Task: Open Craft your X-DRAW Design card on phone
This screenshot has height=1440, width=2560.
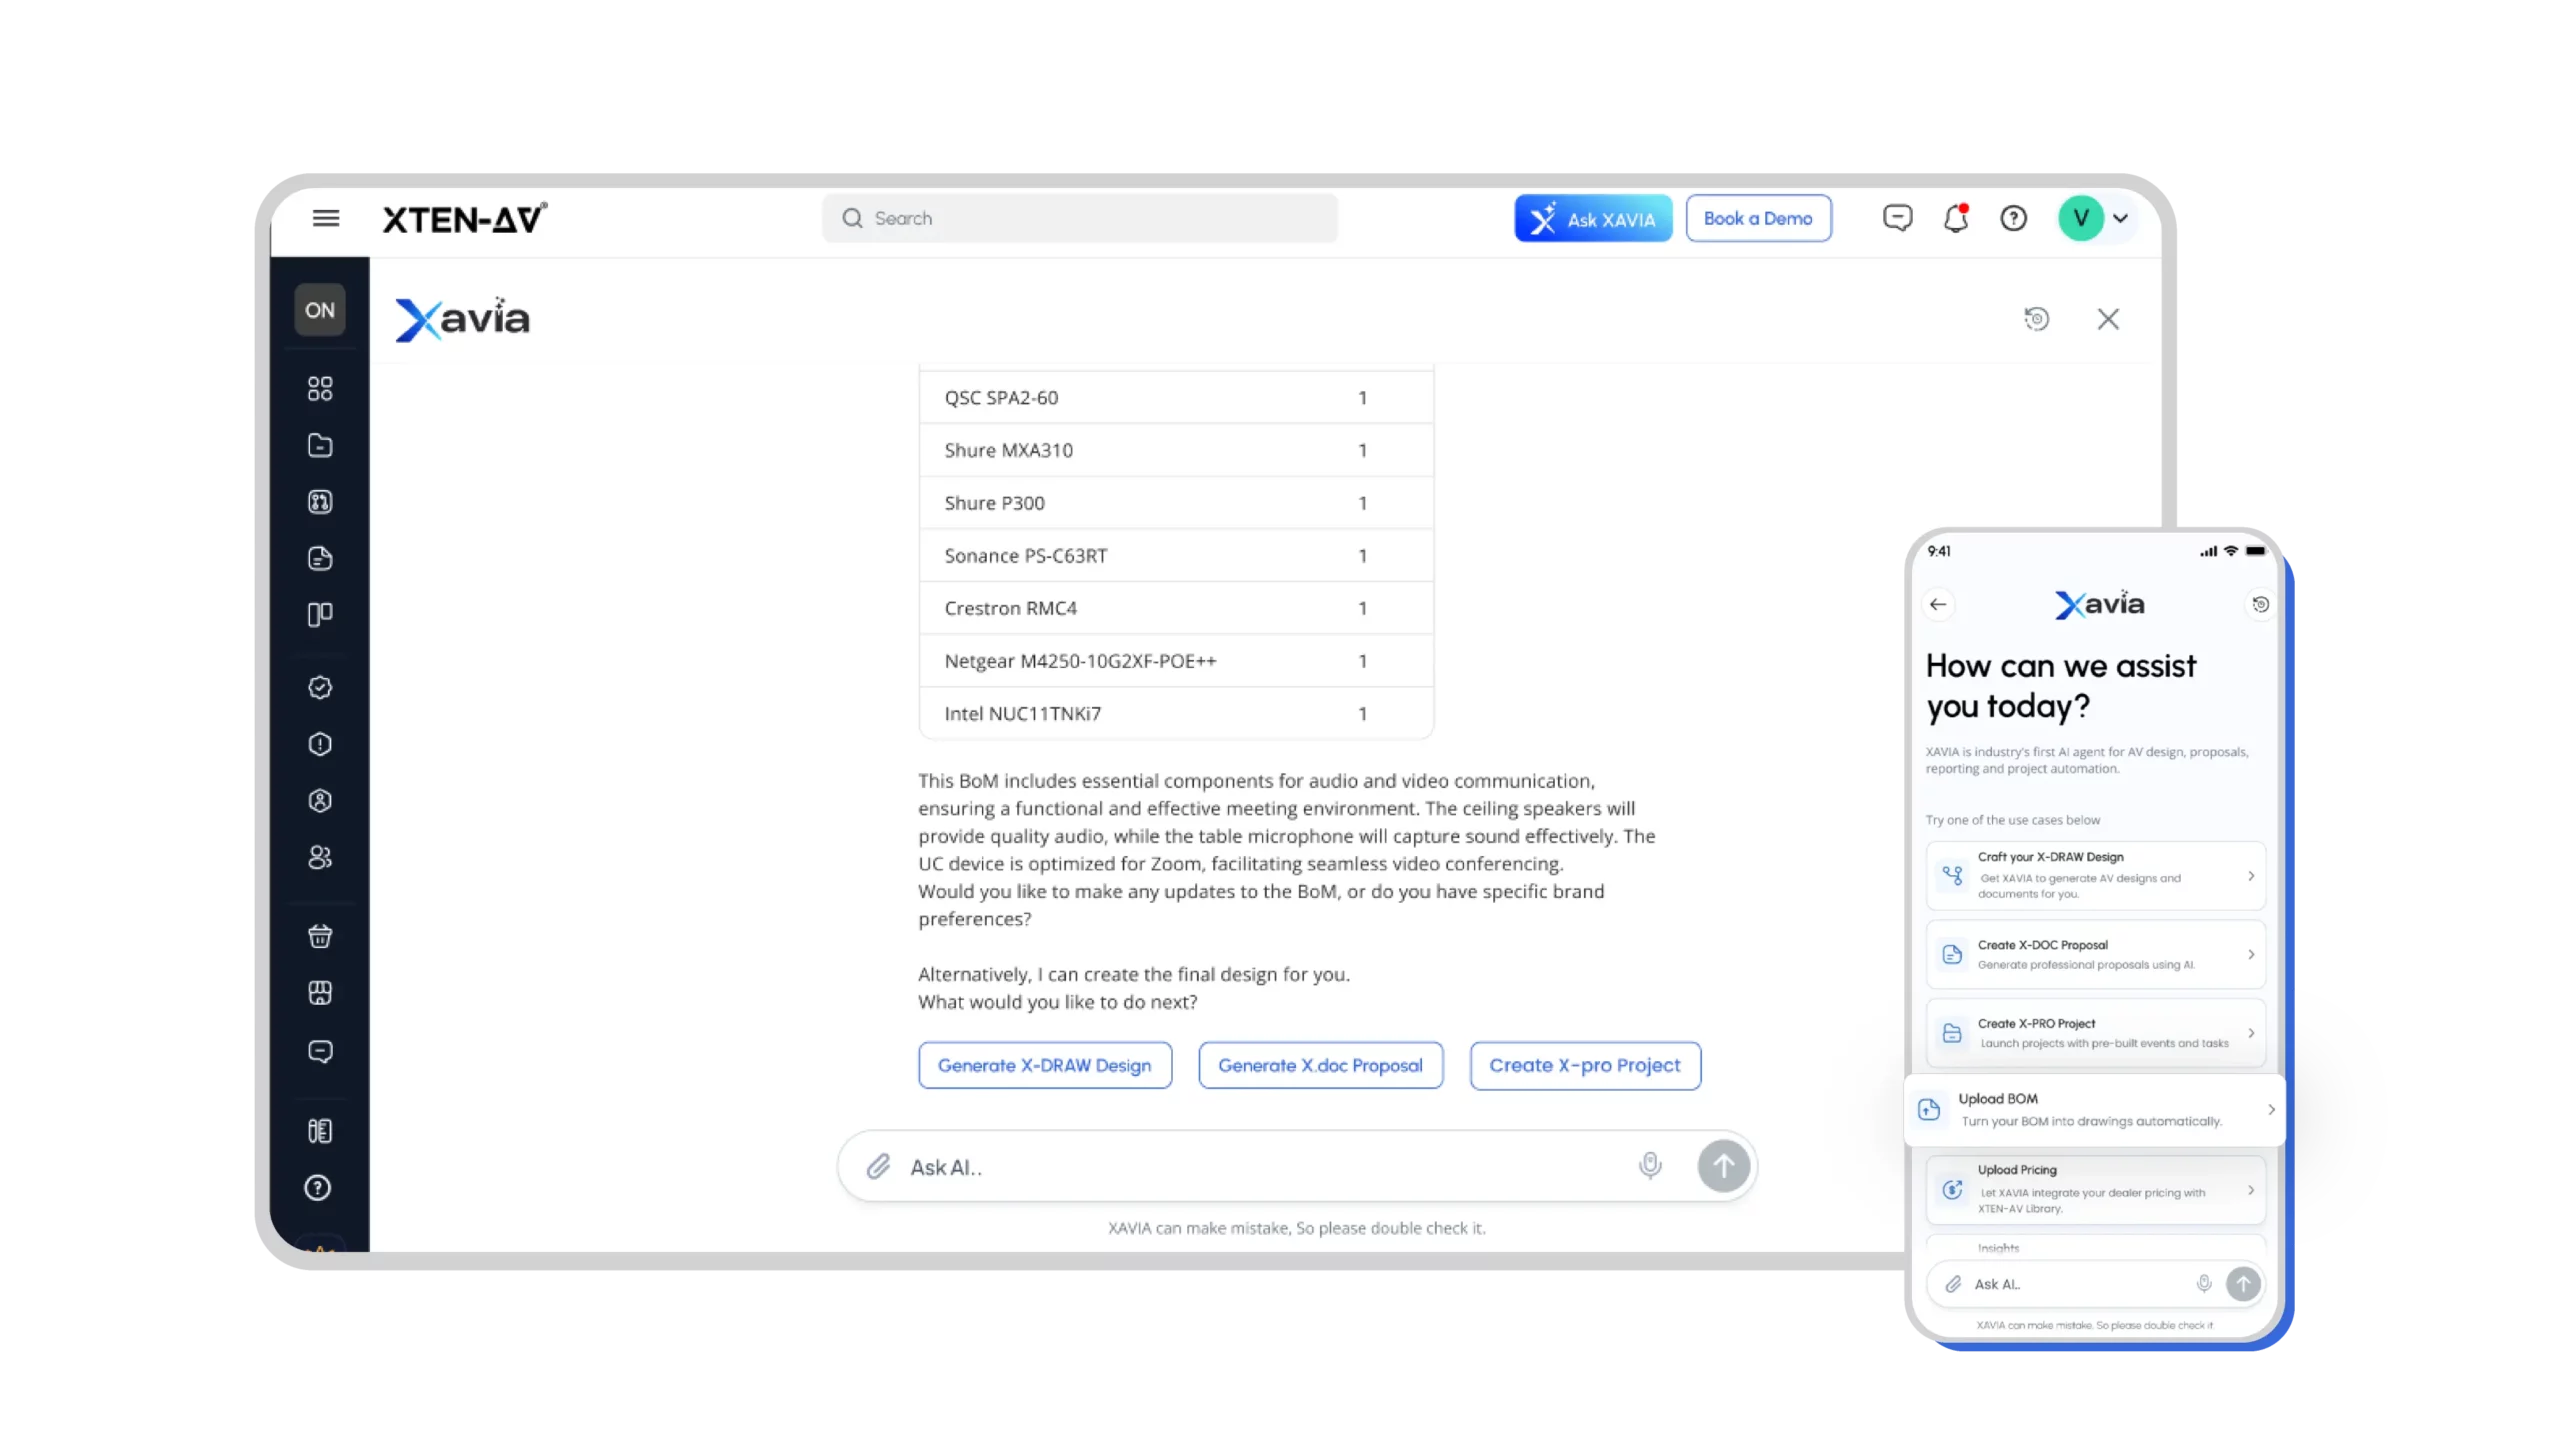Action: [2094, 875]
